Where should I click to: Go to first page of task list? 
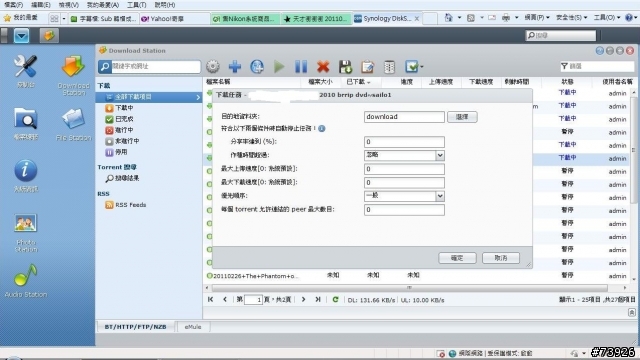(x=211, y=300)
